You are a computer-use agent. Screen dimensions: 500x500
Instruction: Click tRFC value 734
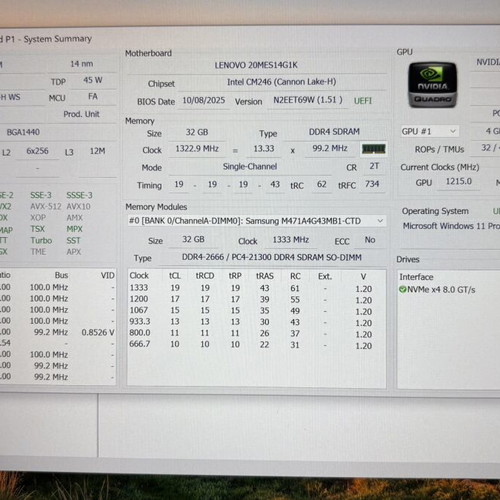pyautogui.click(x=372, y=184)
